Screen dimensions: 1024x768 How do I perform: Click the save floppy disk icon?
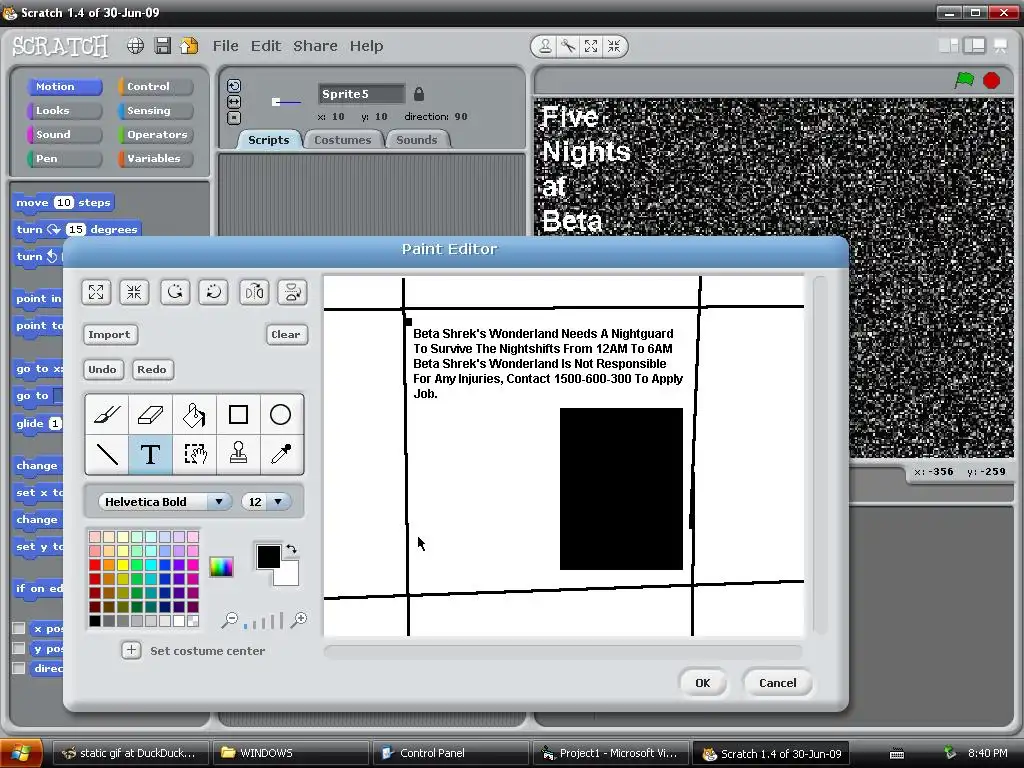click(163, 46)
